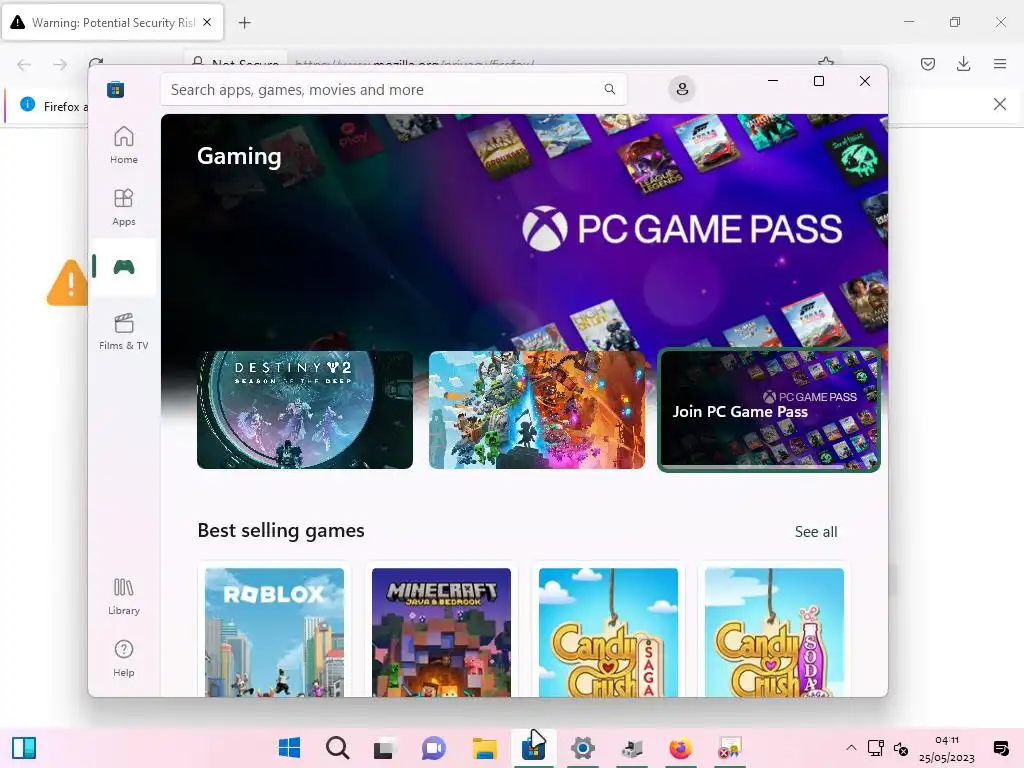Open Settings gear on the taskbar
Image resolution: width=1024 pixels, height=768 pixels.
tap(583, 748)
